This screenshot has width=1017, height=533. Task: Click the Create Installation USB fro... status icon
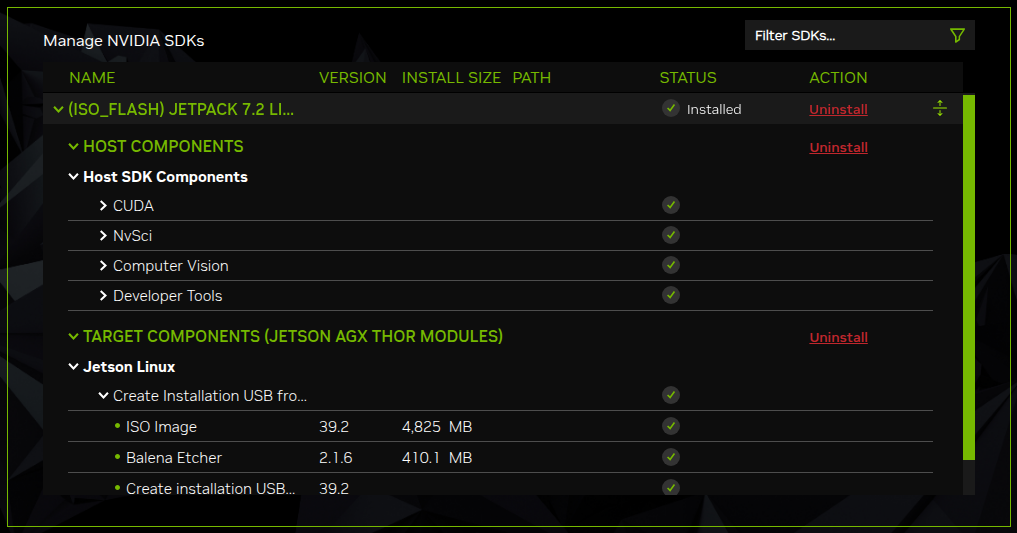pos(671,395)
